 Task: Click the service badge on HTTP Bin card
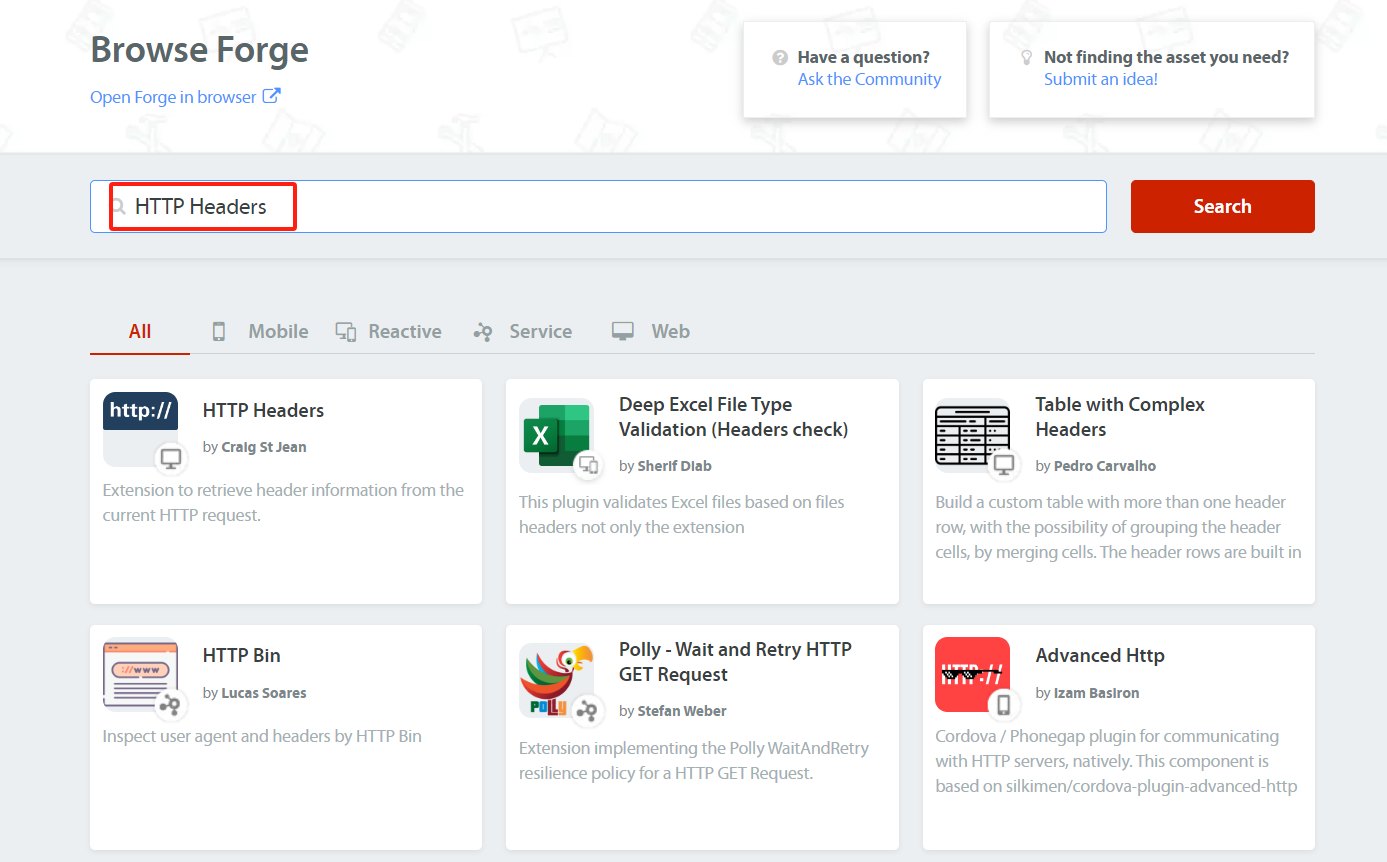pos(172,705)
